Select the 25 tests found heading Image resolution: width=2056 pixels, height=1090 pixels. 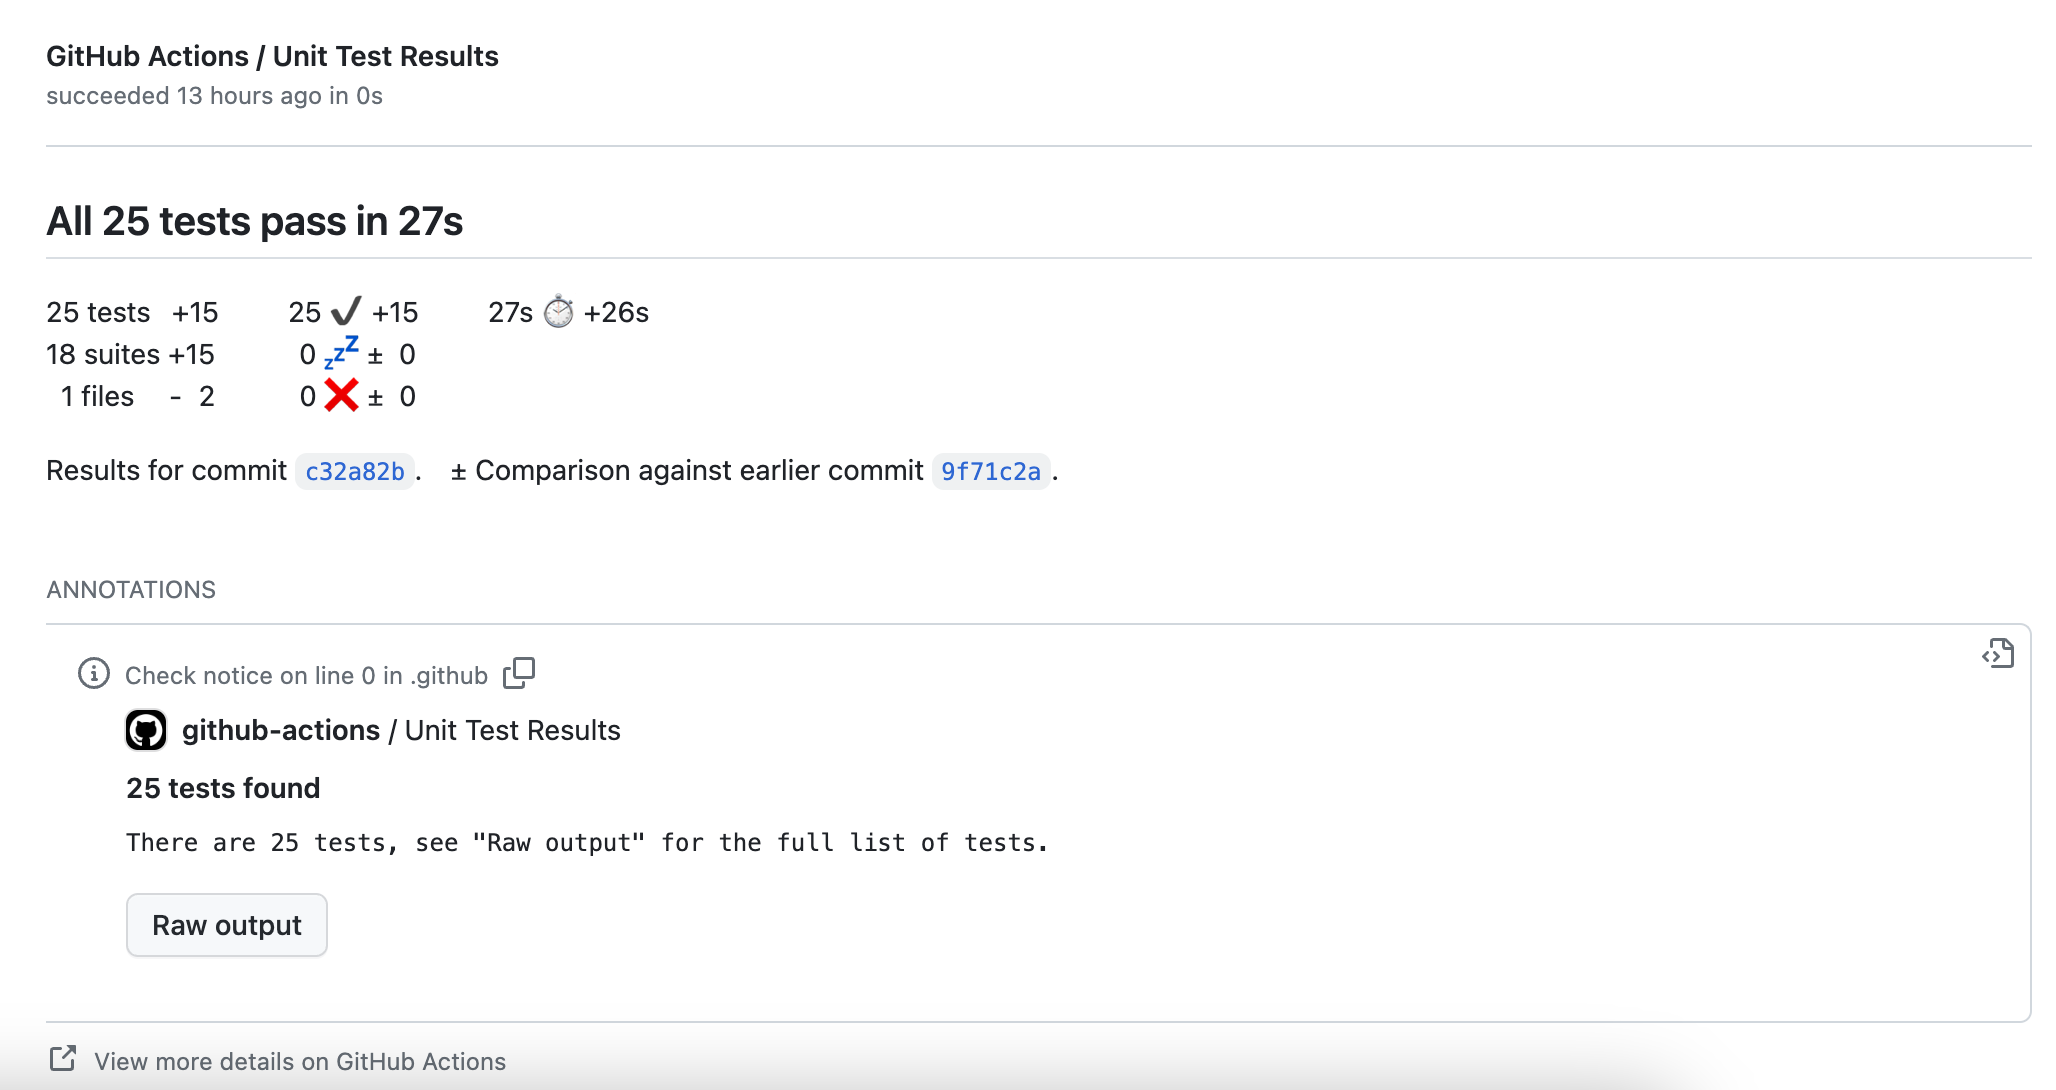(222, 788)
